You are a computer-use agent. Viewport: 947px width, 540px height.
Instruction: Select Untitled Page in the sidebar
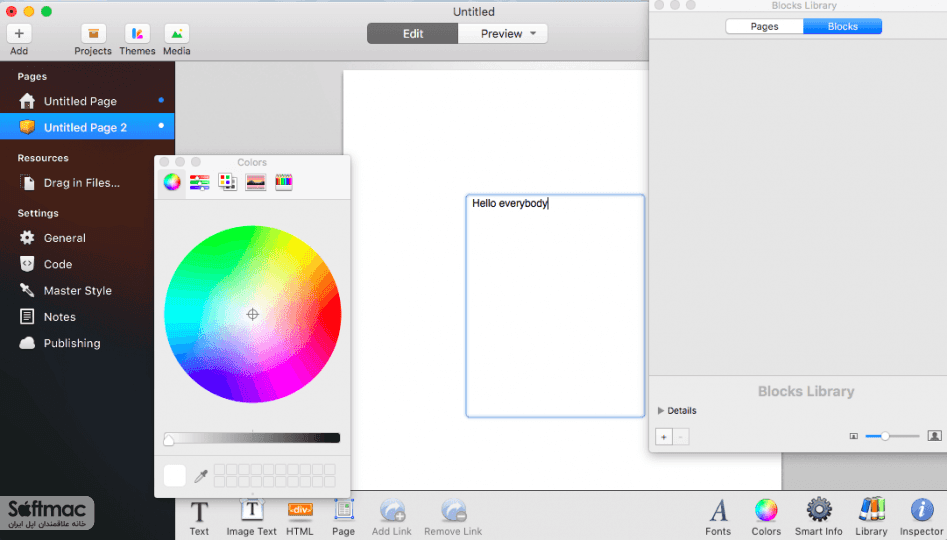pos(87,101)
